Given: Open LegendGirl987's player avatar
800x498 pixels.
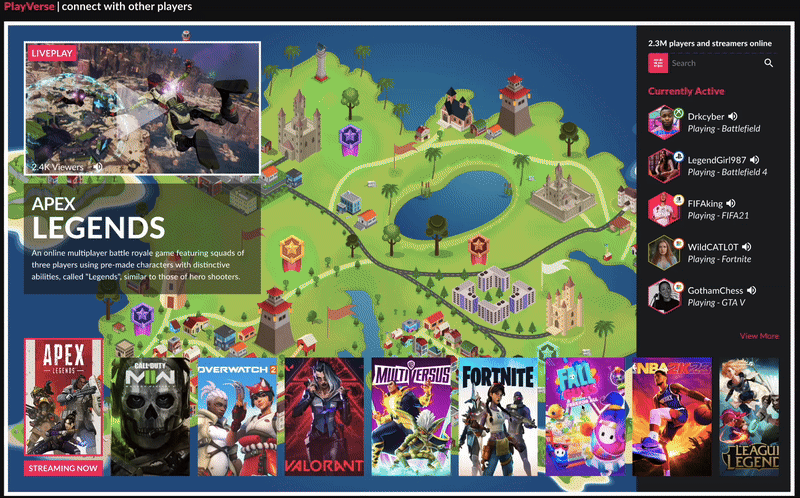Looking at the screenshot, I should pyautogui.click(x=664, y=165).
